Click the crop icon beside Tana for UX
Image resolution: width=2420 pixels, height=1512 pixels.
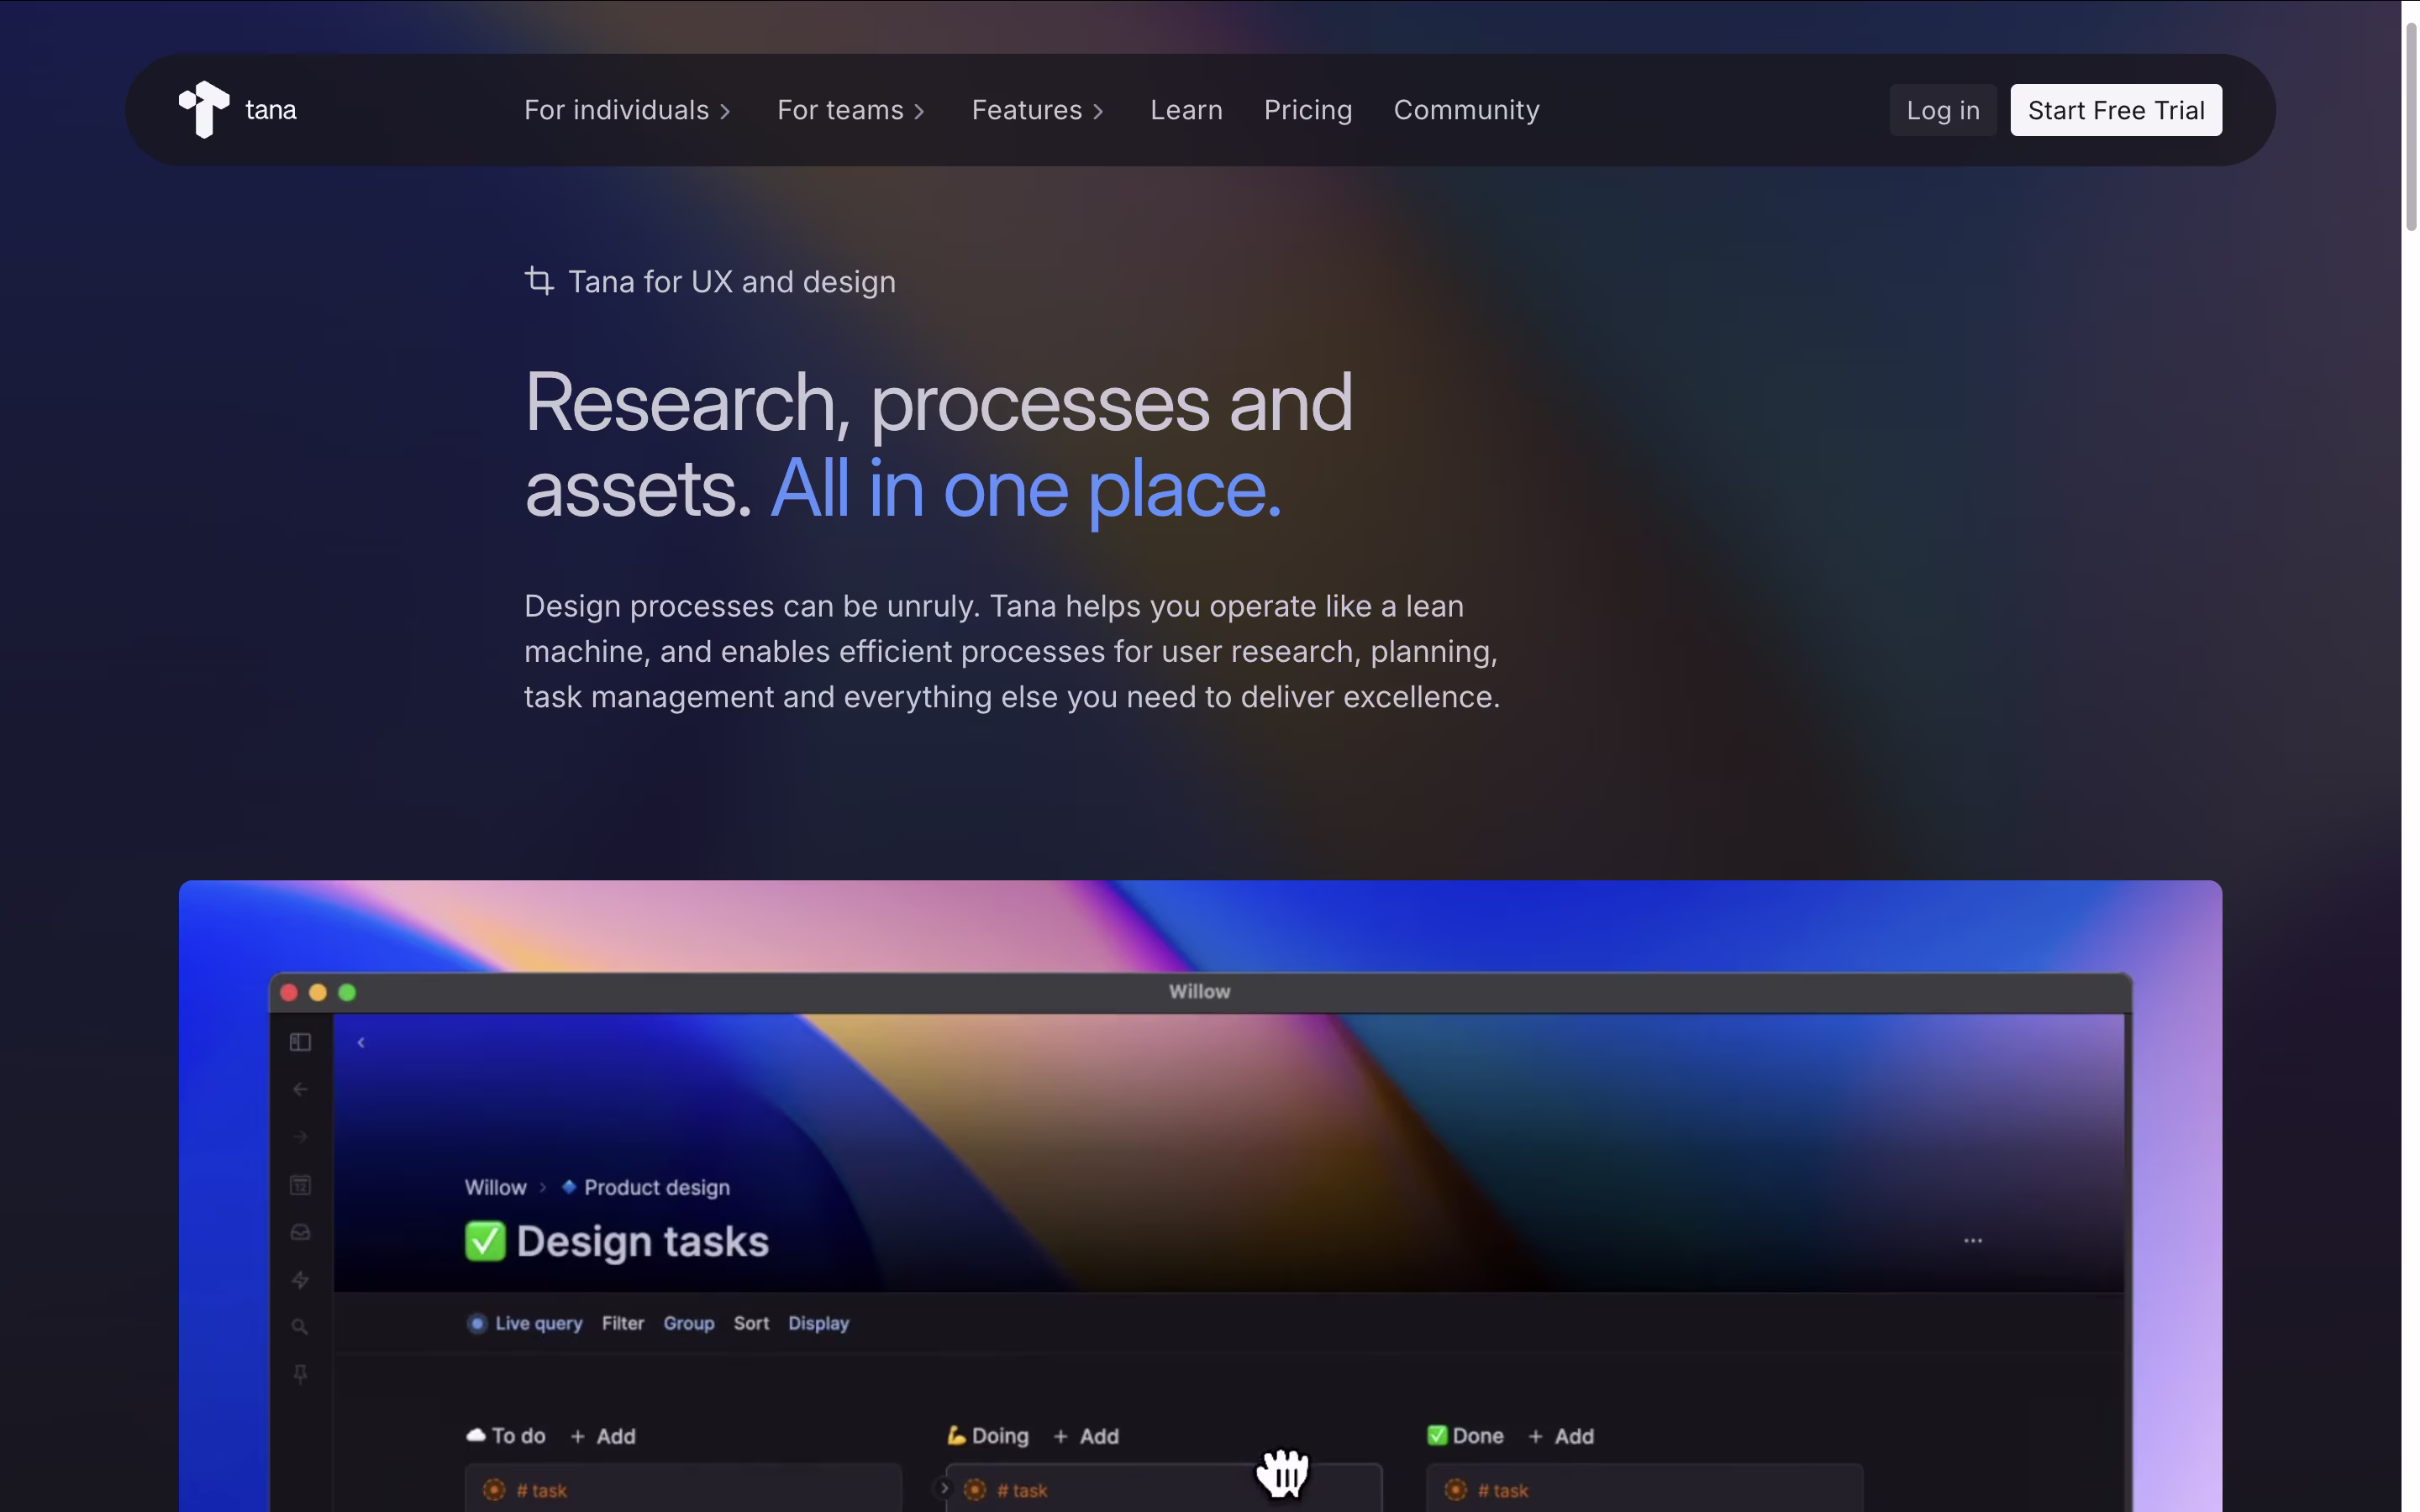pos(539,281)
